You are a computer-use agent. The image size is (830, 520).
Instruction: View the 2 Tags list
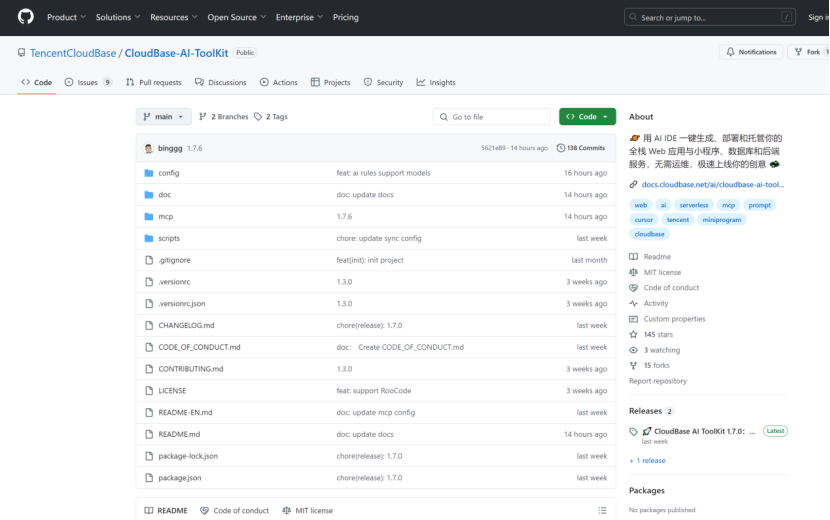click(270, 116)
